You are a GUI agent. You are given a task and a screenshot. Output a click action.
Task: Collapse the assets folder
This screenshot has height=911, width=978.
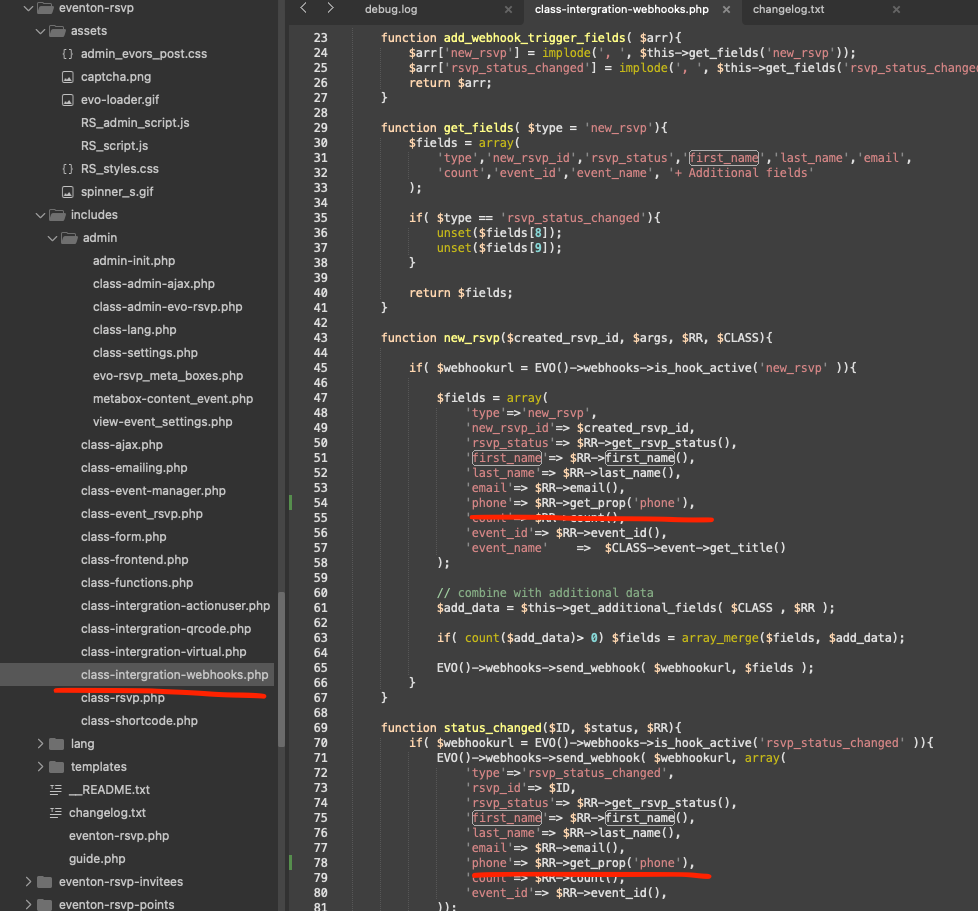41,31
